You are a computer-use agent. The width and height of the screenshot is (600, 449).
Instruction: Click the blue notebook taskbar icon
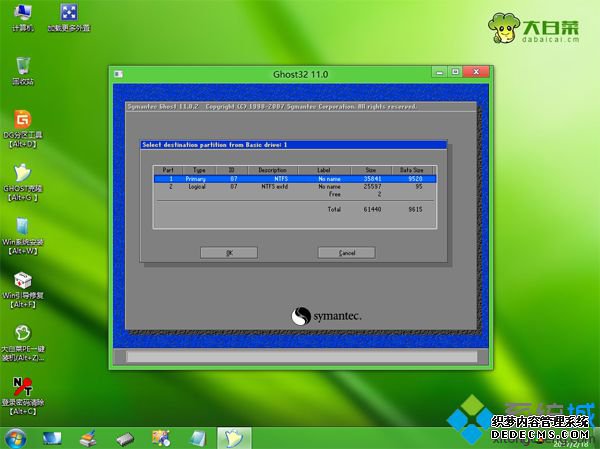(x=198, y=438)
